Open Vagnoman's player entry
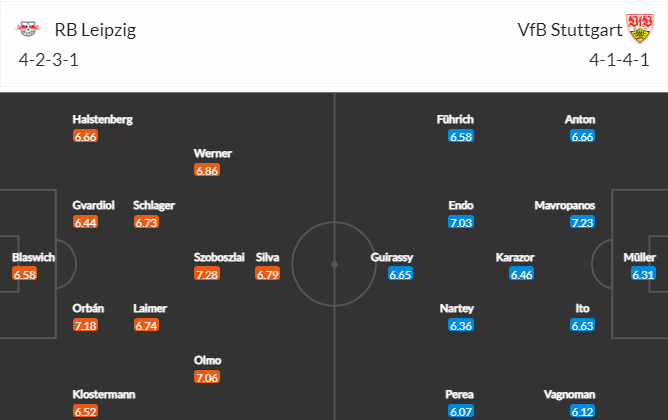The width and height of the screenshot is (668, 420). pos(569,394)
